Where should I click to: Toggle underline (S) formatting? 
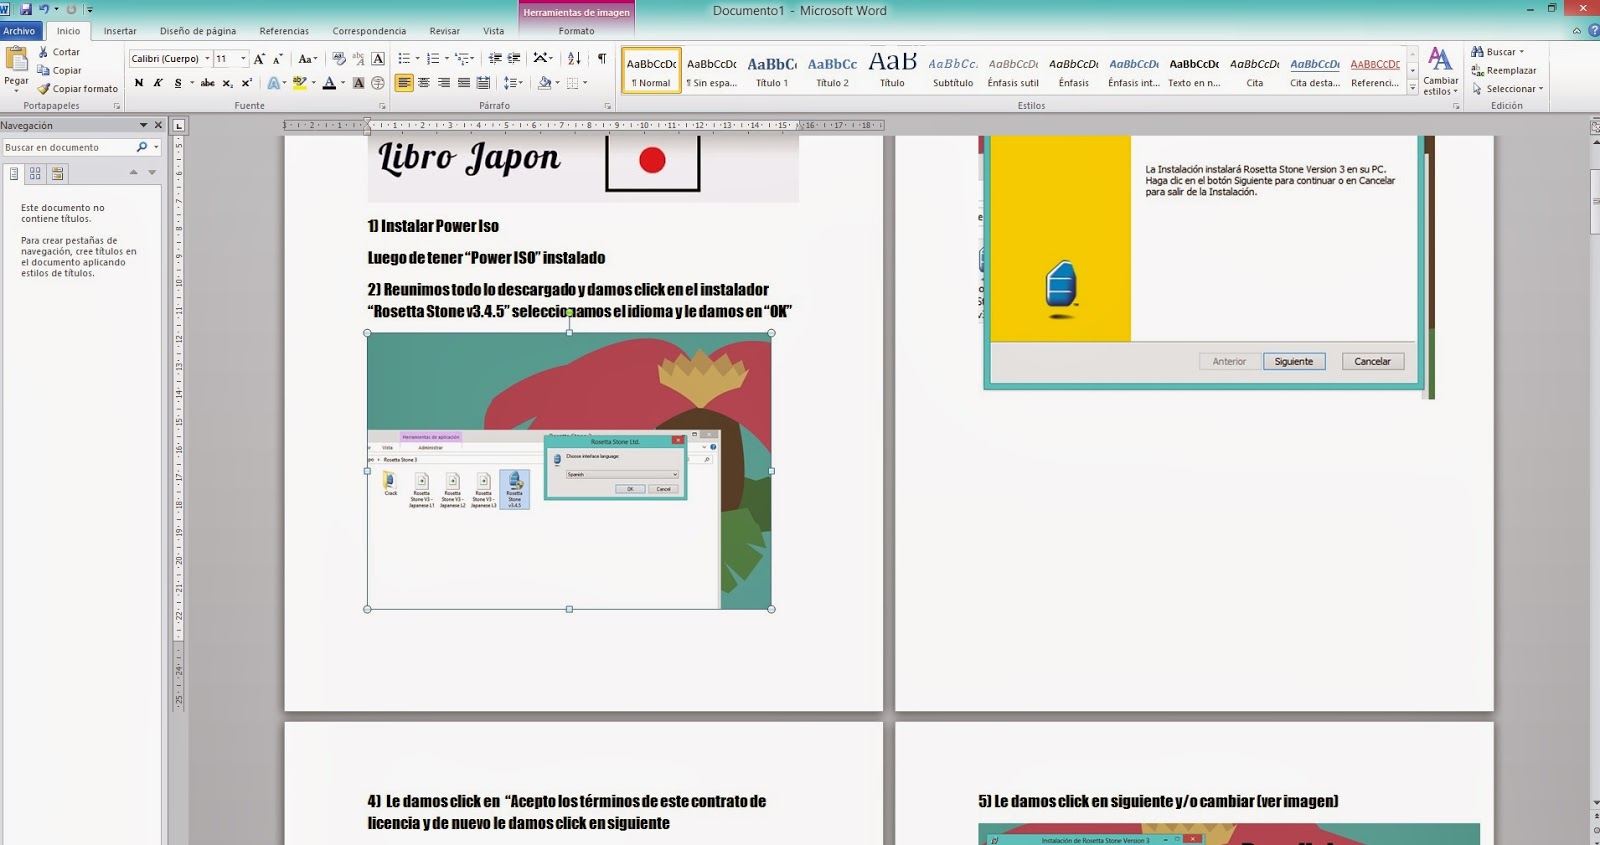[178, 83]
